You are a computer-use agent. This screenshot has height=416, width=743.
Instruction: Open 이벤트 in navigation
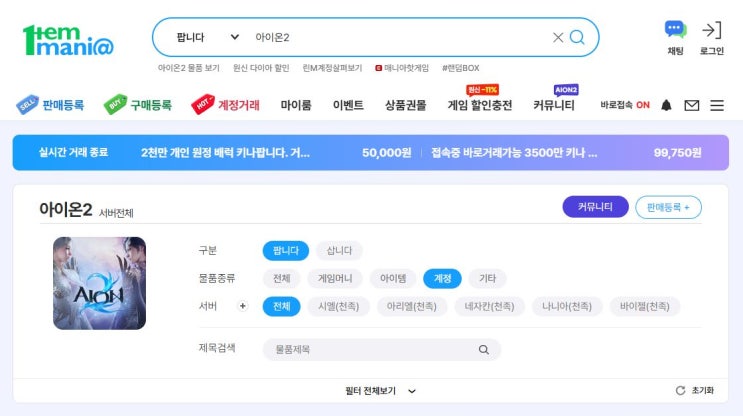(x=348, y=105)
